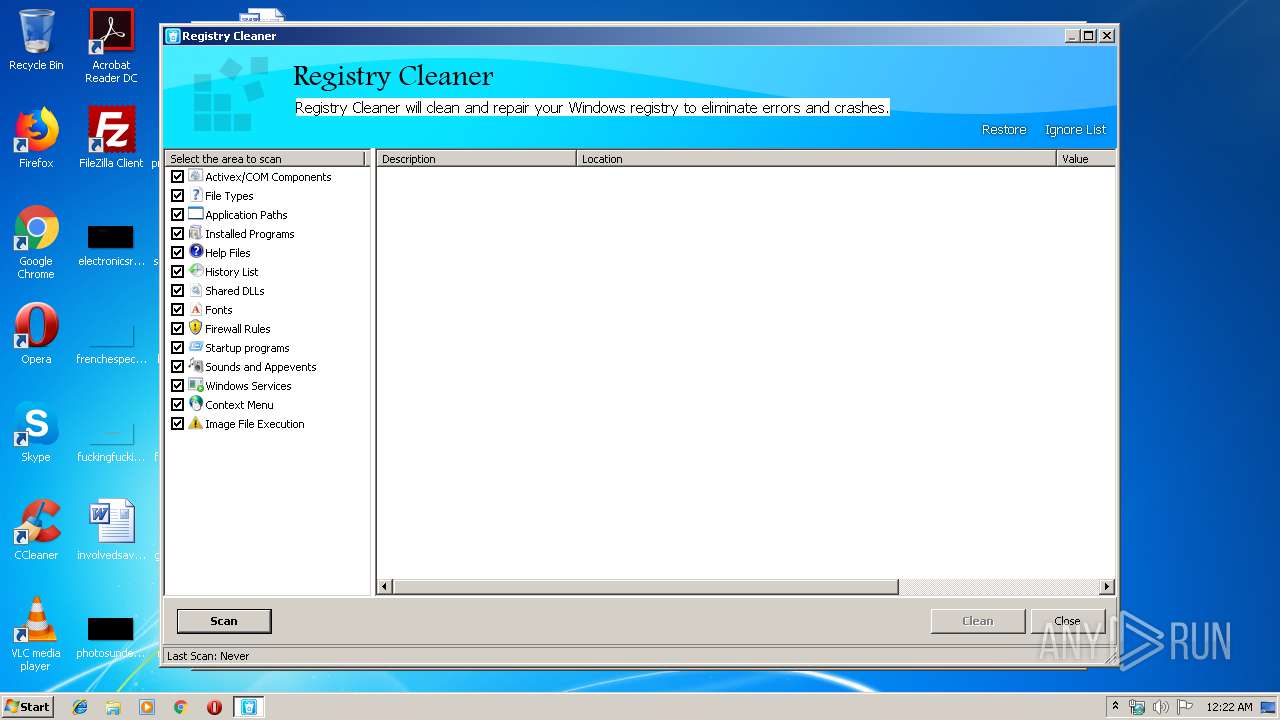Screen dimensions: 1280x720
Task: Click the Windows Start button
Action: coord(28,707)
